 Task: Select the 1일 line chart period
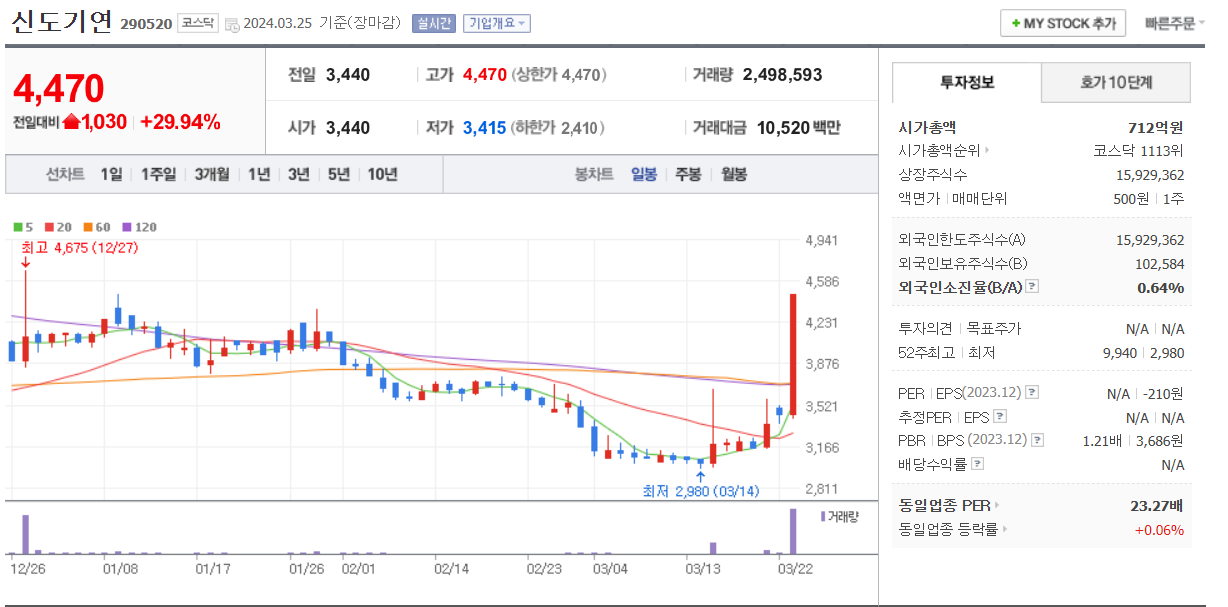111,174
